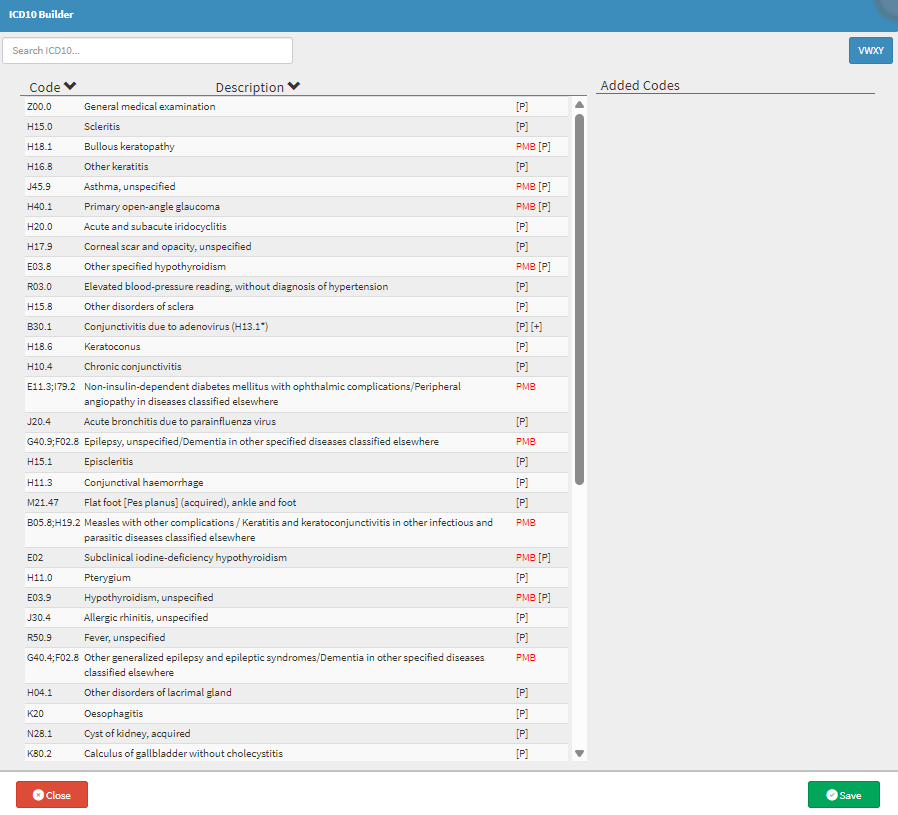Click the [+] marker on Conjunctivitis due to adenovirus
The image size is (898, 815).
pos(537,327)
